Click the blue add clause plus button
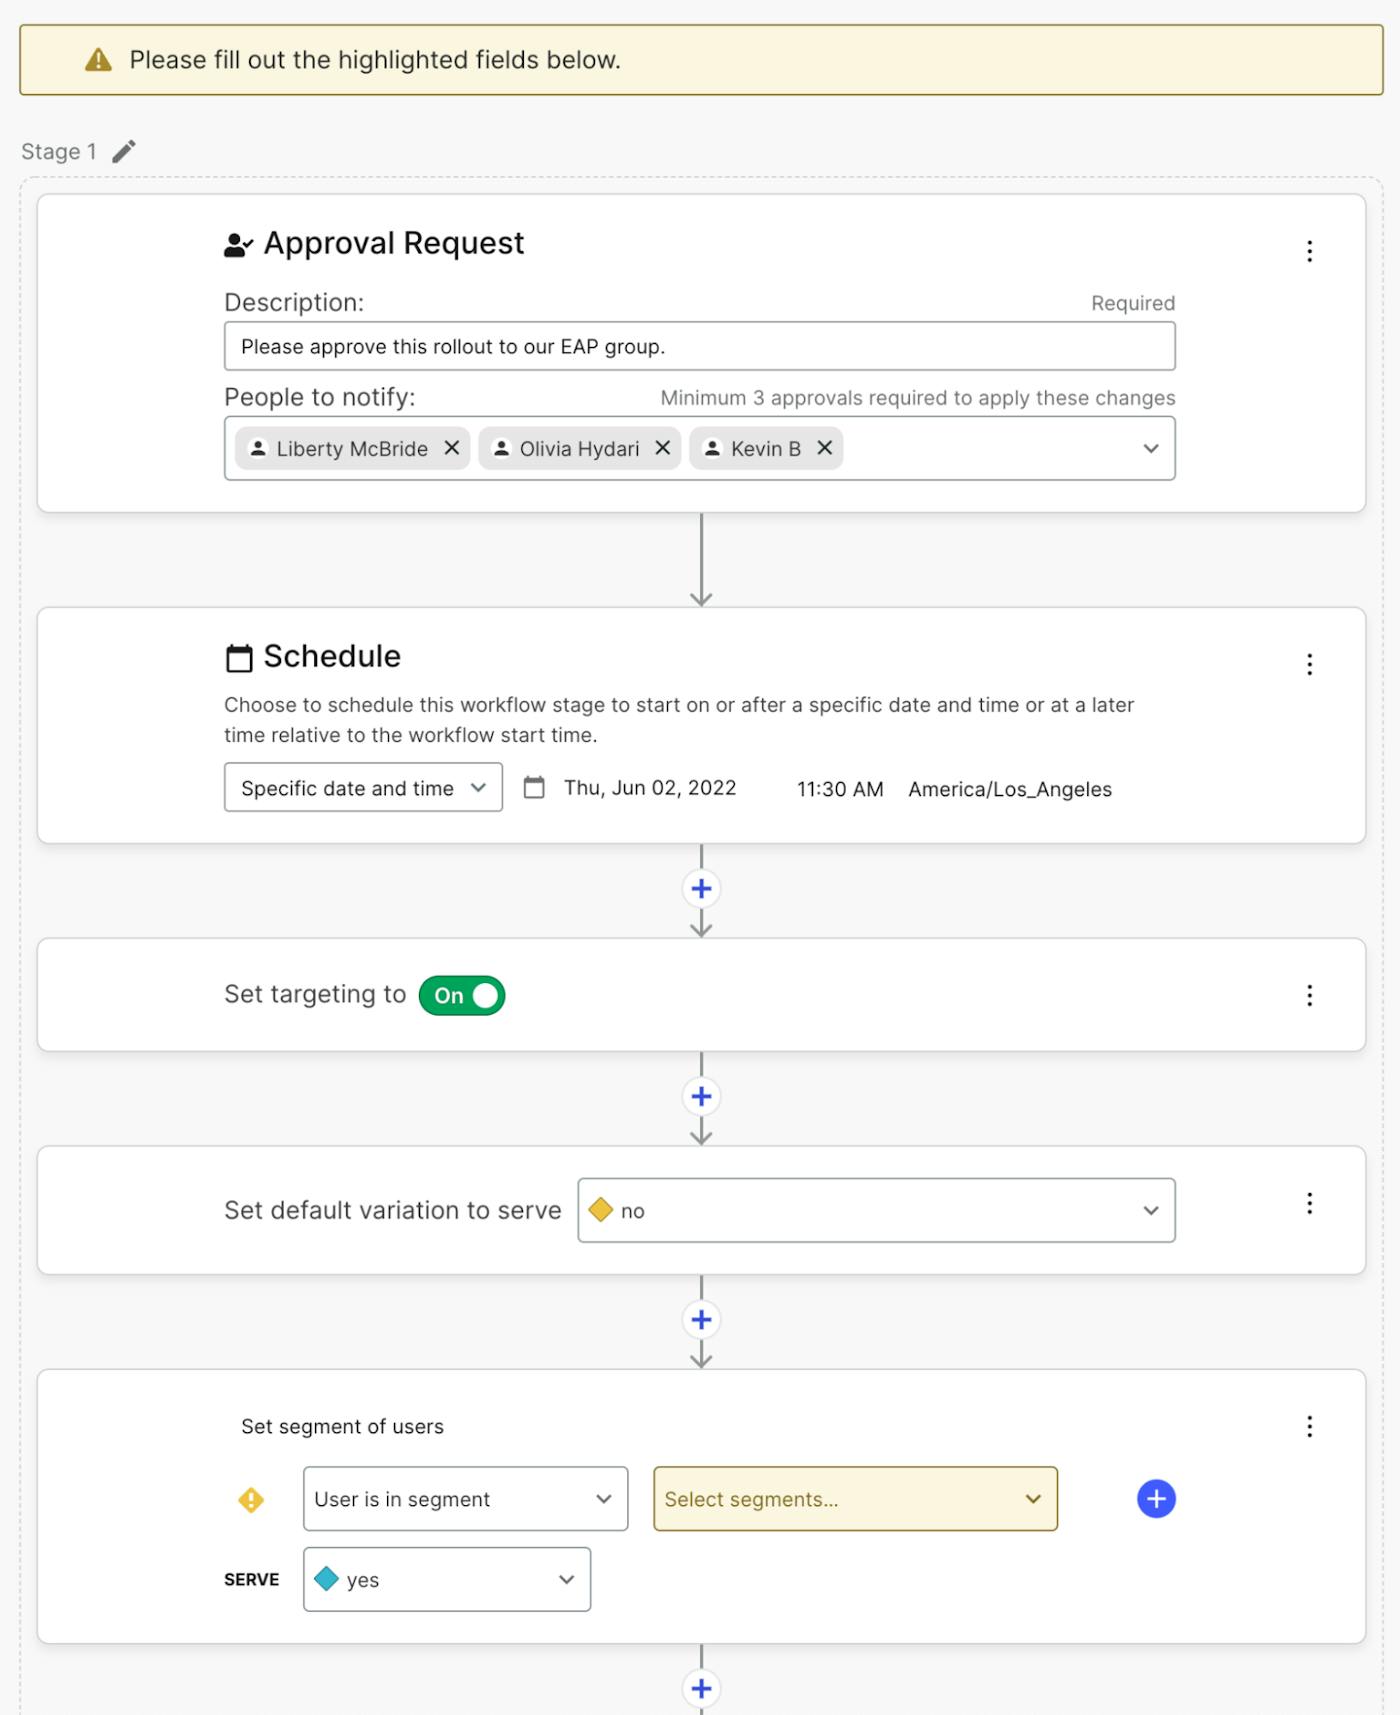Screen dimensions: 1400x1715 pos(1156,1499)
